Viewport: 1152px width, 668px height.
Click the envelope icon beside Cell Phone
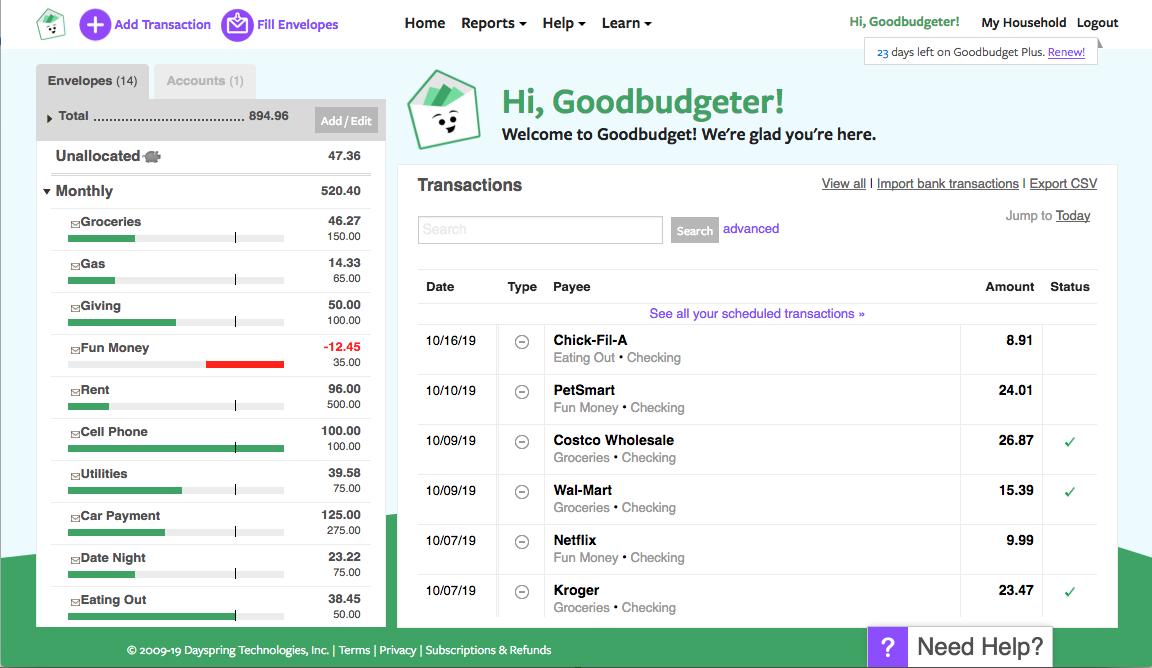(75, 433)
